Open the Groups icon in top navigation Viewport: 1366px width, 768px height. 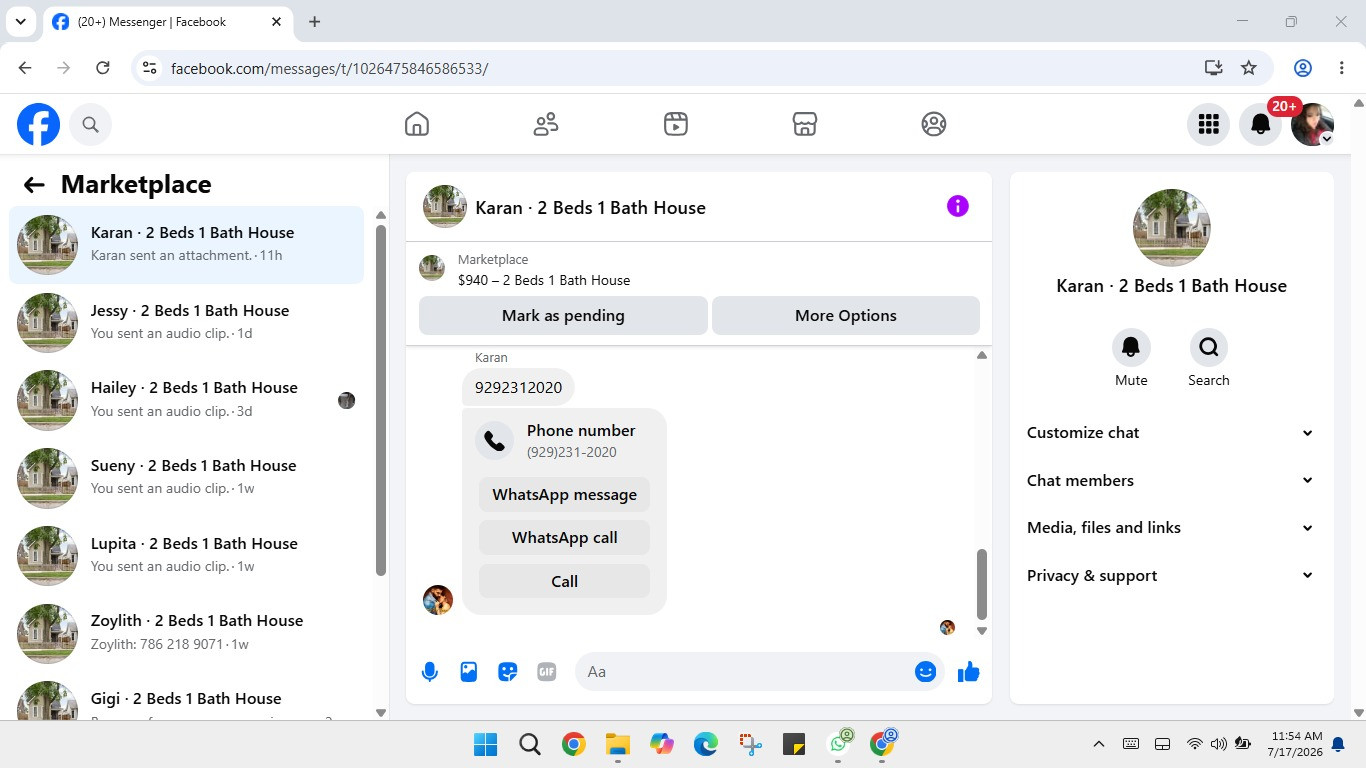tap(934, 124)
